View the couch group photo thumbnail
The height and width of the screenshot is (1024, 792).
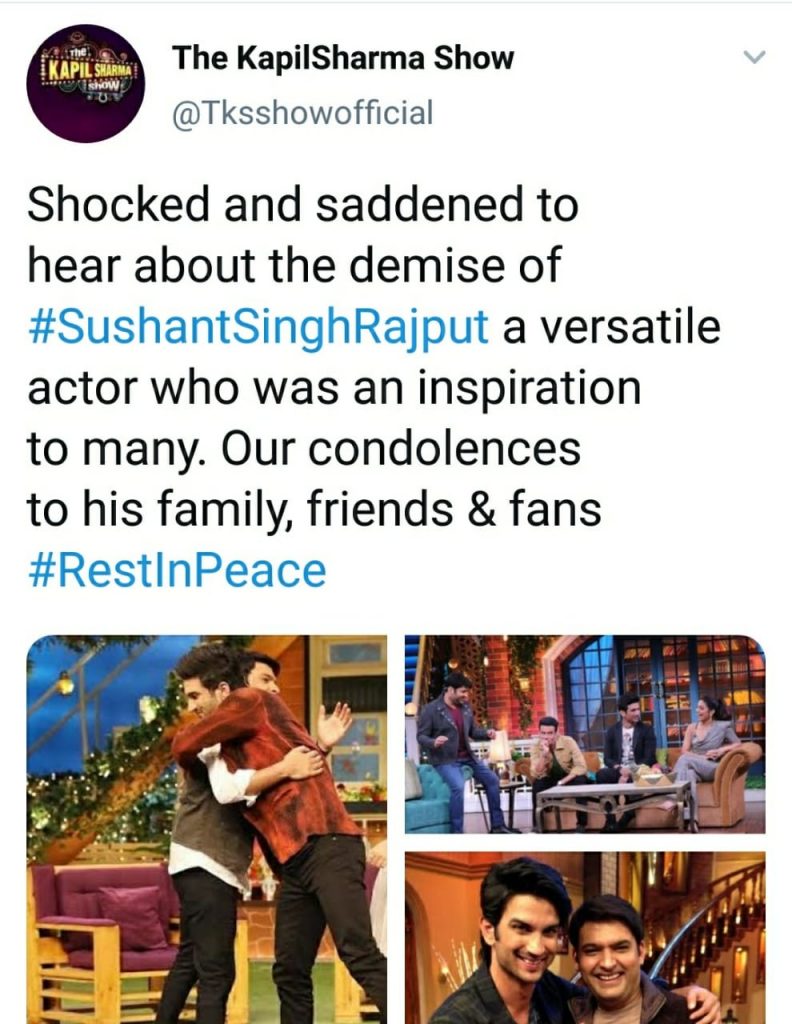[x=585, y=734]
